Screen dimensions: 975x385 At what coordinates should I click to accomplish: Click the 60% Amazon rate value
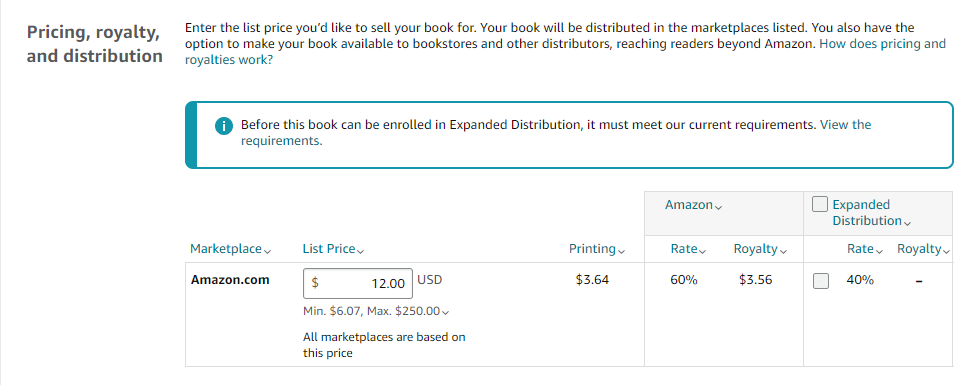coord(684,280)
